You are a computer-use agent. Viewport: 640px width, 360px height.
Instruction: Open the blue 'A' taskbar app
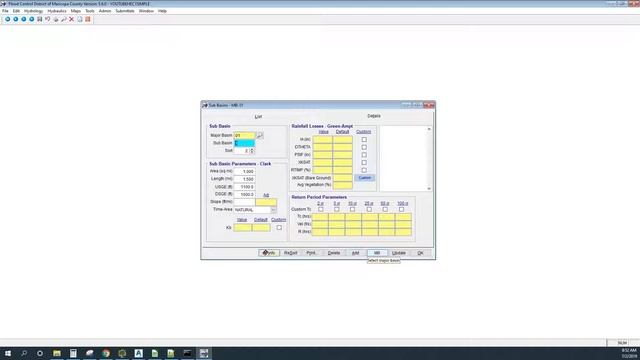pyautogui.click(x=138, y=353)
